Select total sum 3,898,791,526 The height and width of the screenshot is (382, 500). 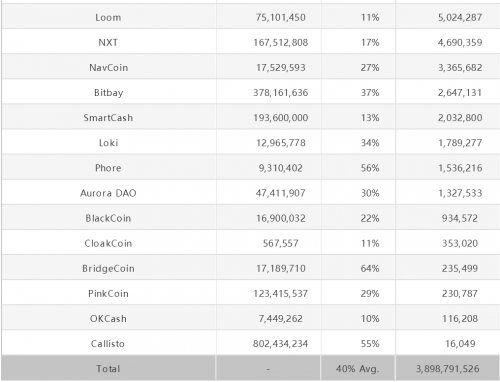(x=448, y=369)
